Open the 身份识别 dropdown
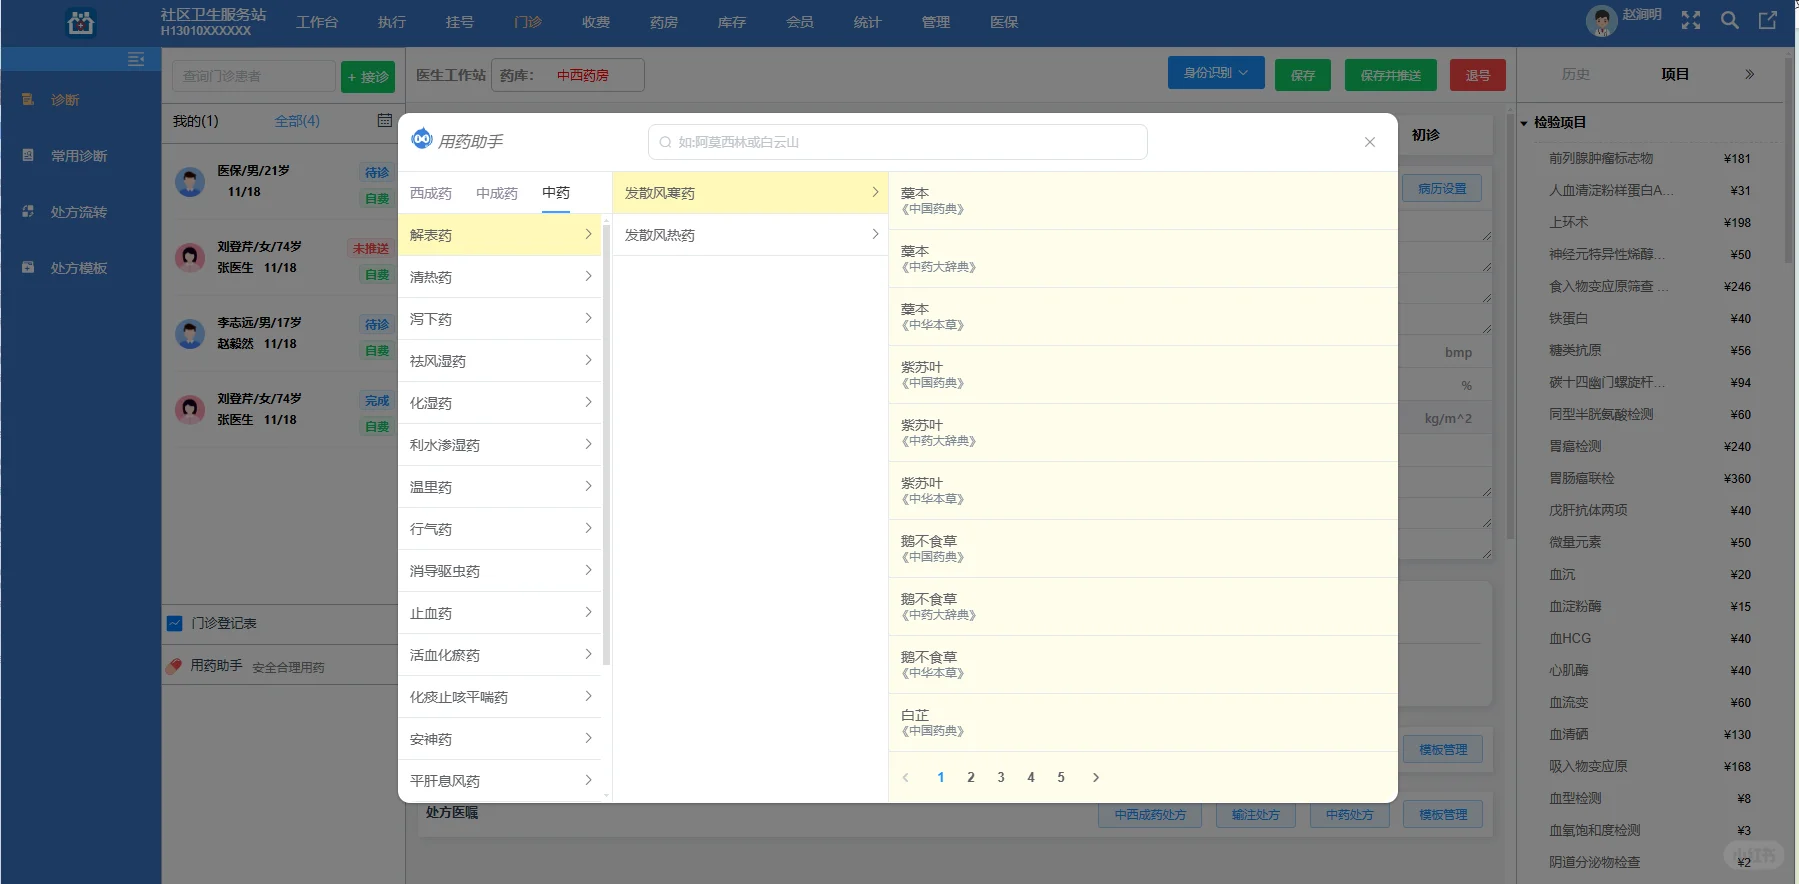The image size is (1799, 884). pos(1216,73)
